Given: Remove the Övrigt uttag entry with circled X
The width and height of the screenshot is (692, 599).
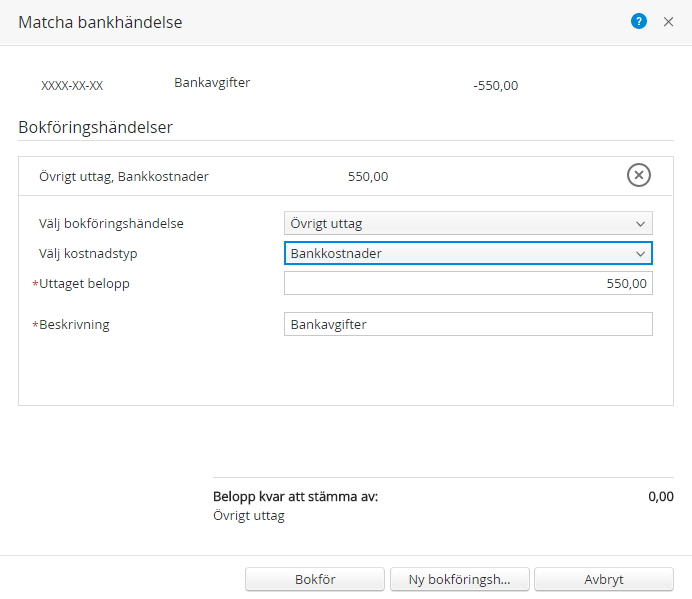Looking at the screenshot, I should click(x=639, y=175).
